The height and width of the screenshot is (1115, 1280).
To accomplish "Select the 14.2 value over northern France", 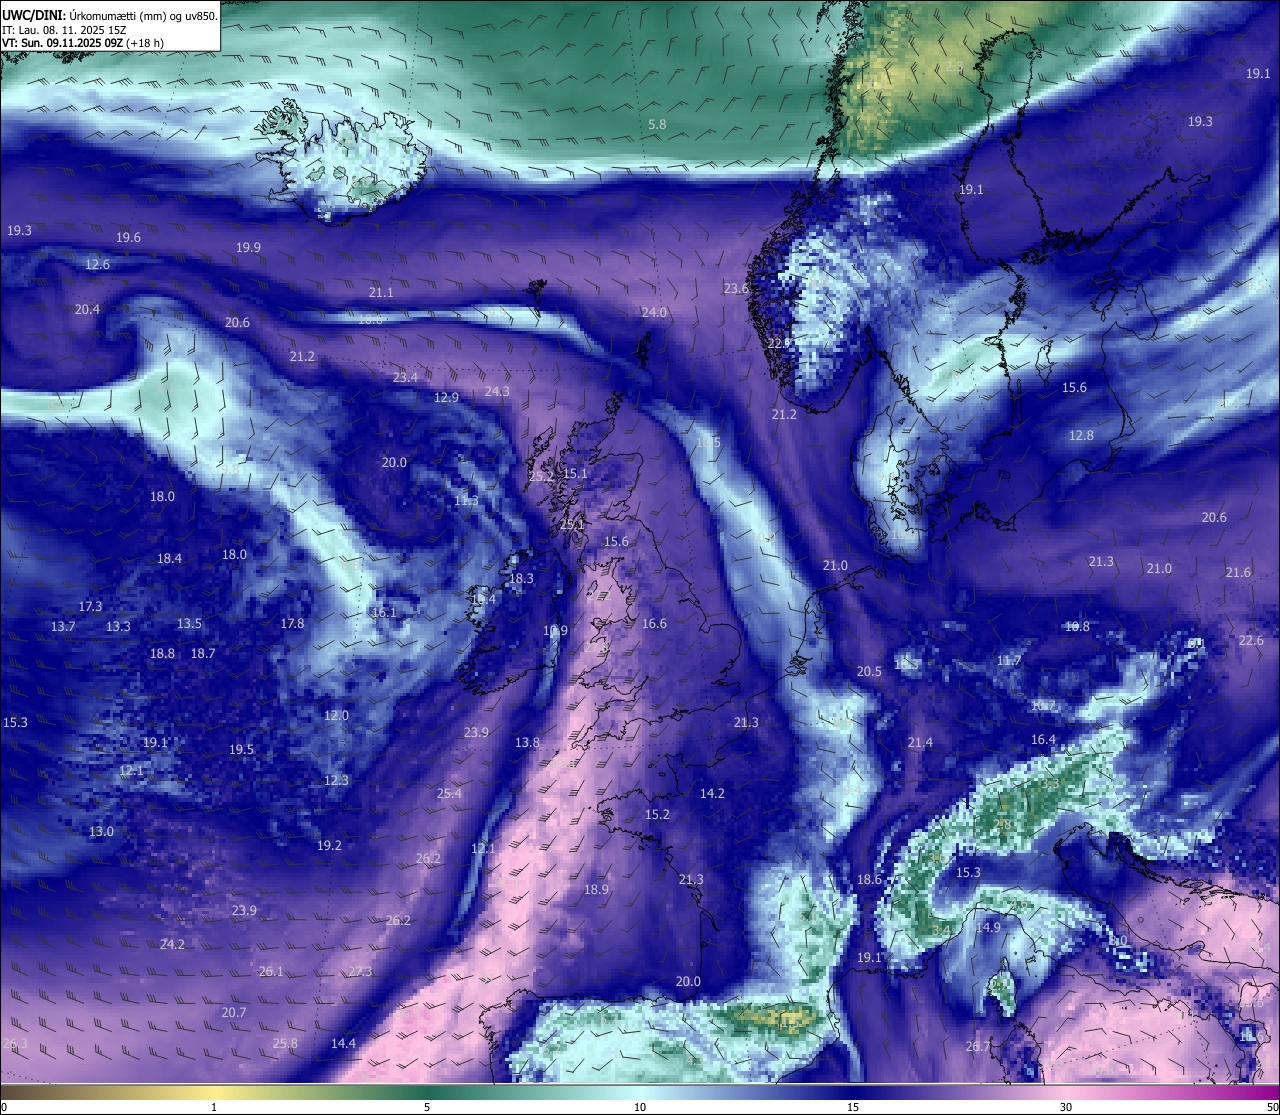I will coord(712,793).
